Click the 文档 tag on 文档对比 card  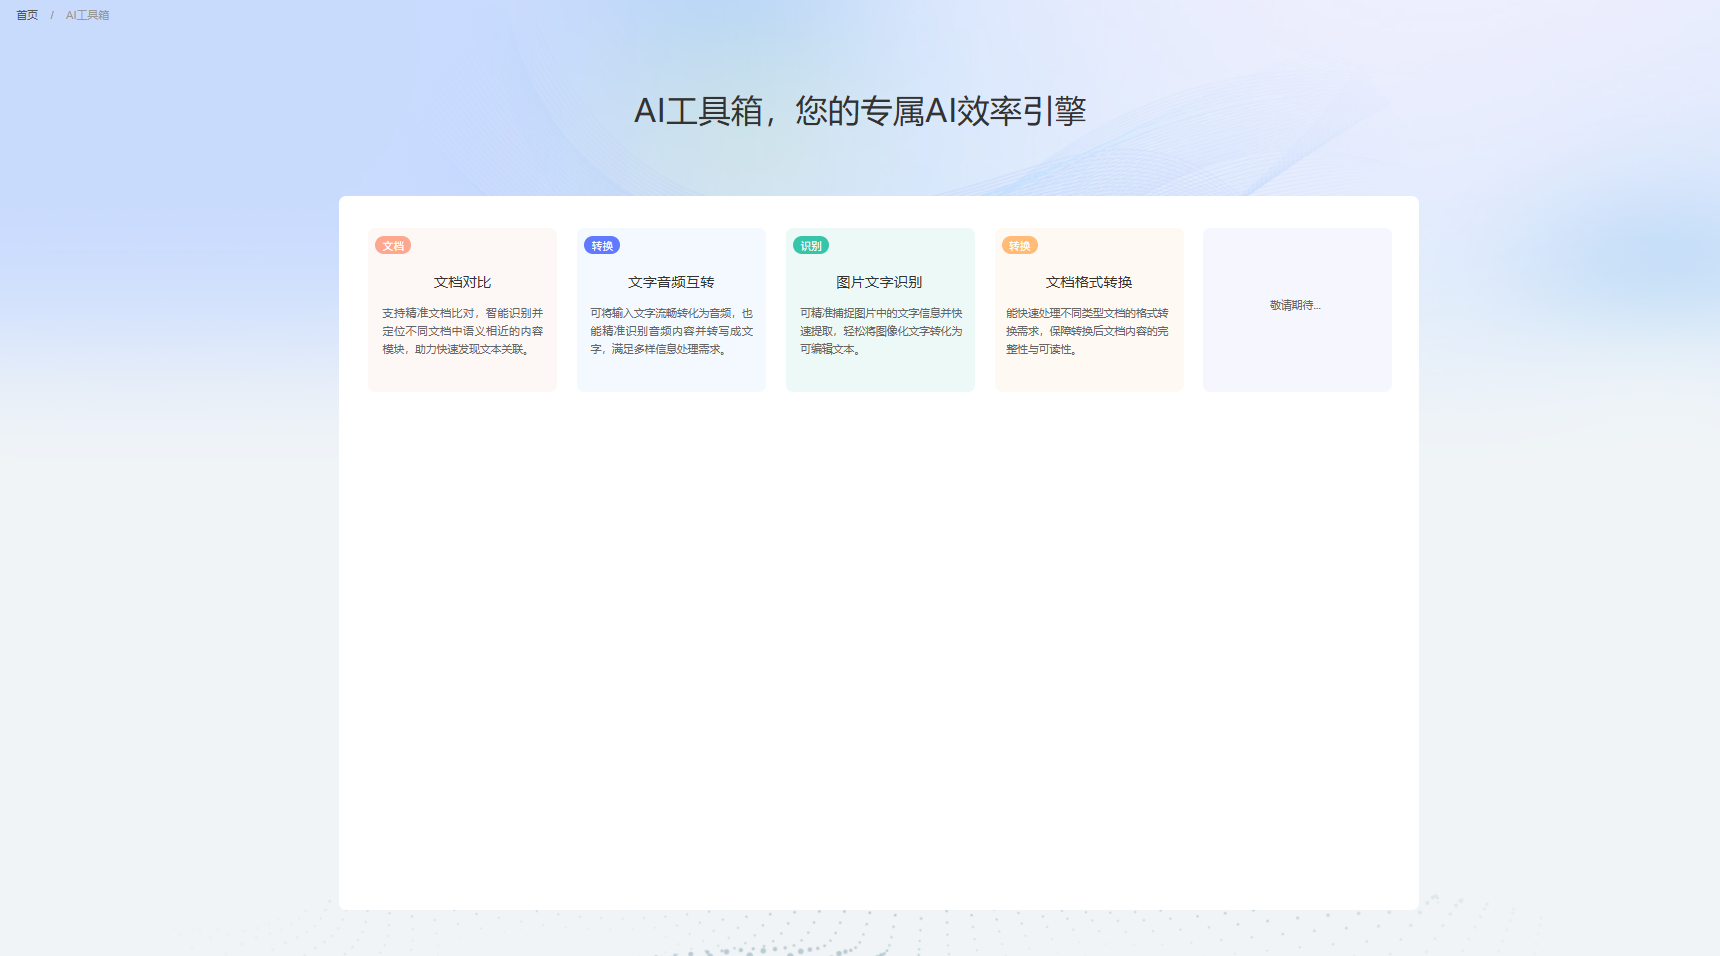(x=392, y=245)
